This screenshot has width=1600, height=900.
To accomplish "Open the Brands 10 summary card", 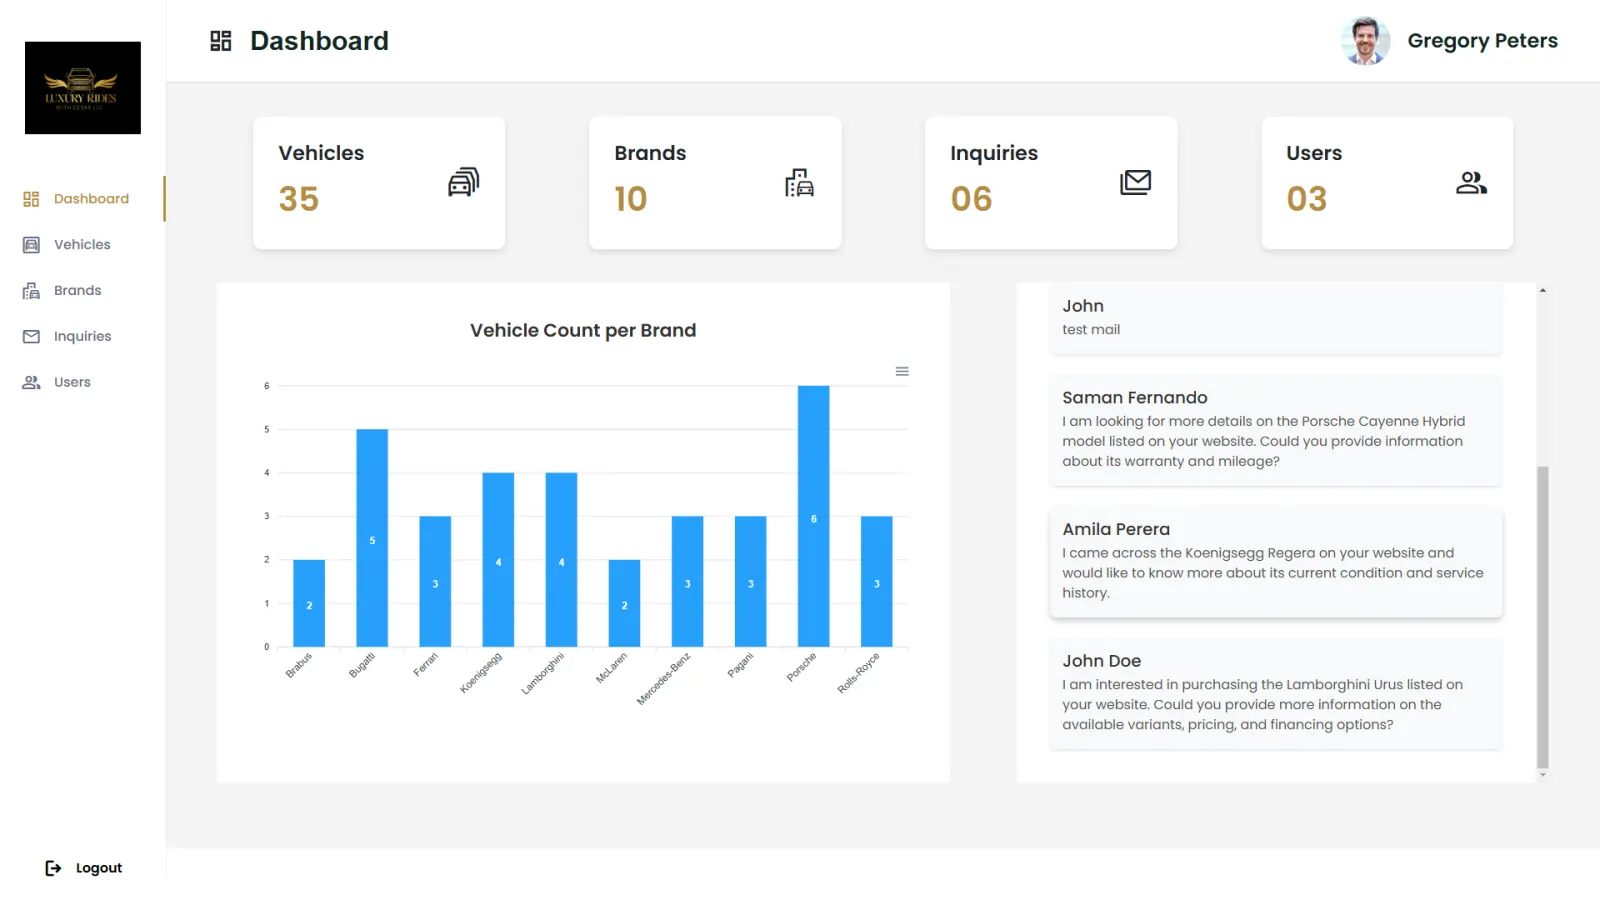I will point(715,183).
